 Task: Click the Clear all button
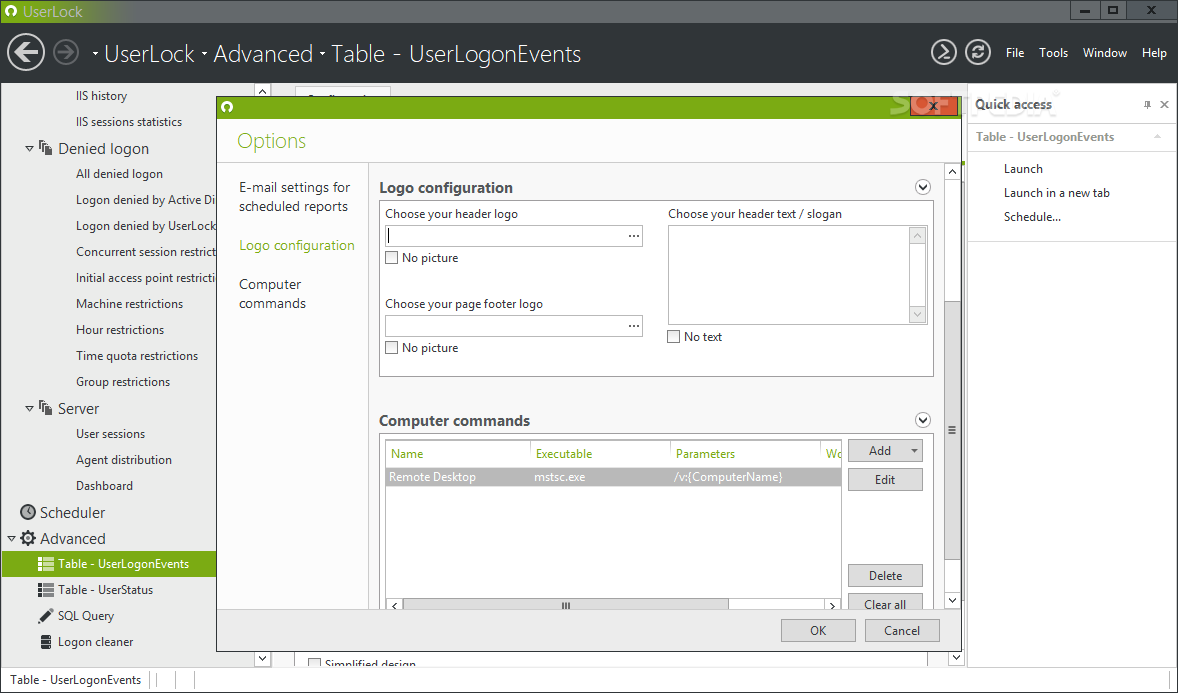885,602
